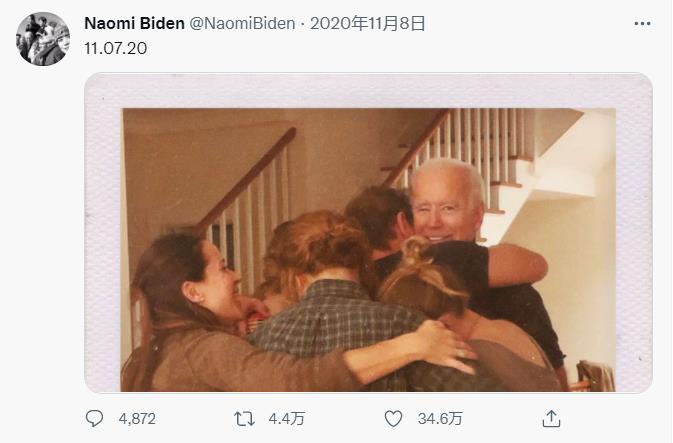Open the circular profile avatar of the tweet author
Viewport: 673px width, 443px height.
(43, 39)
